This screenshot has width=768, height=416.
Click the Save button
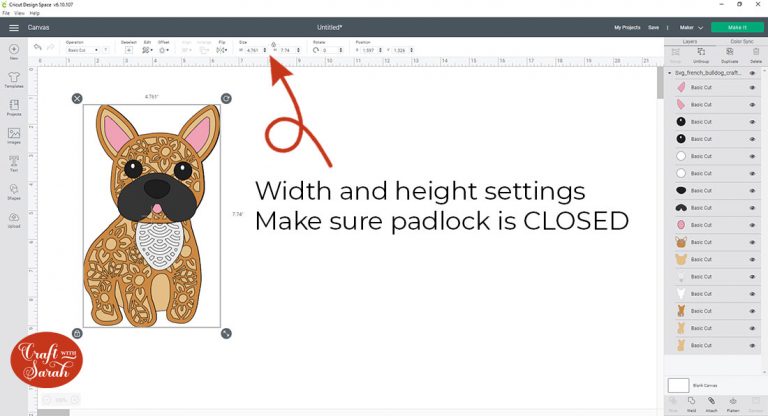click(x=653, y=28)
